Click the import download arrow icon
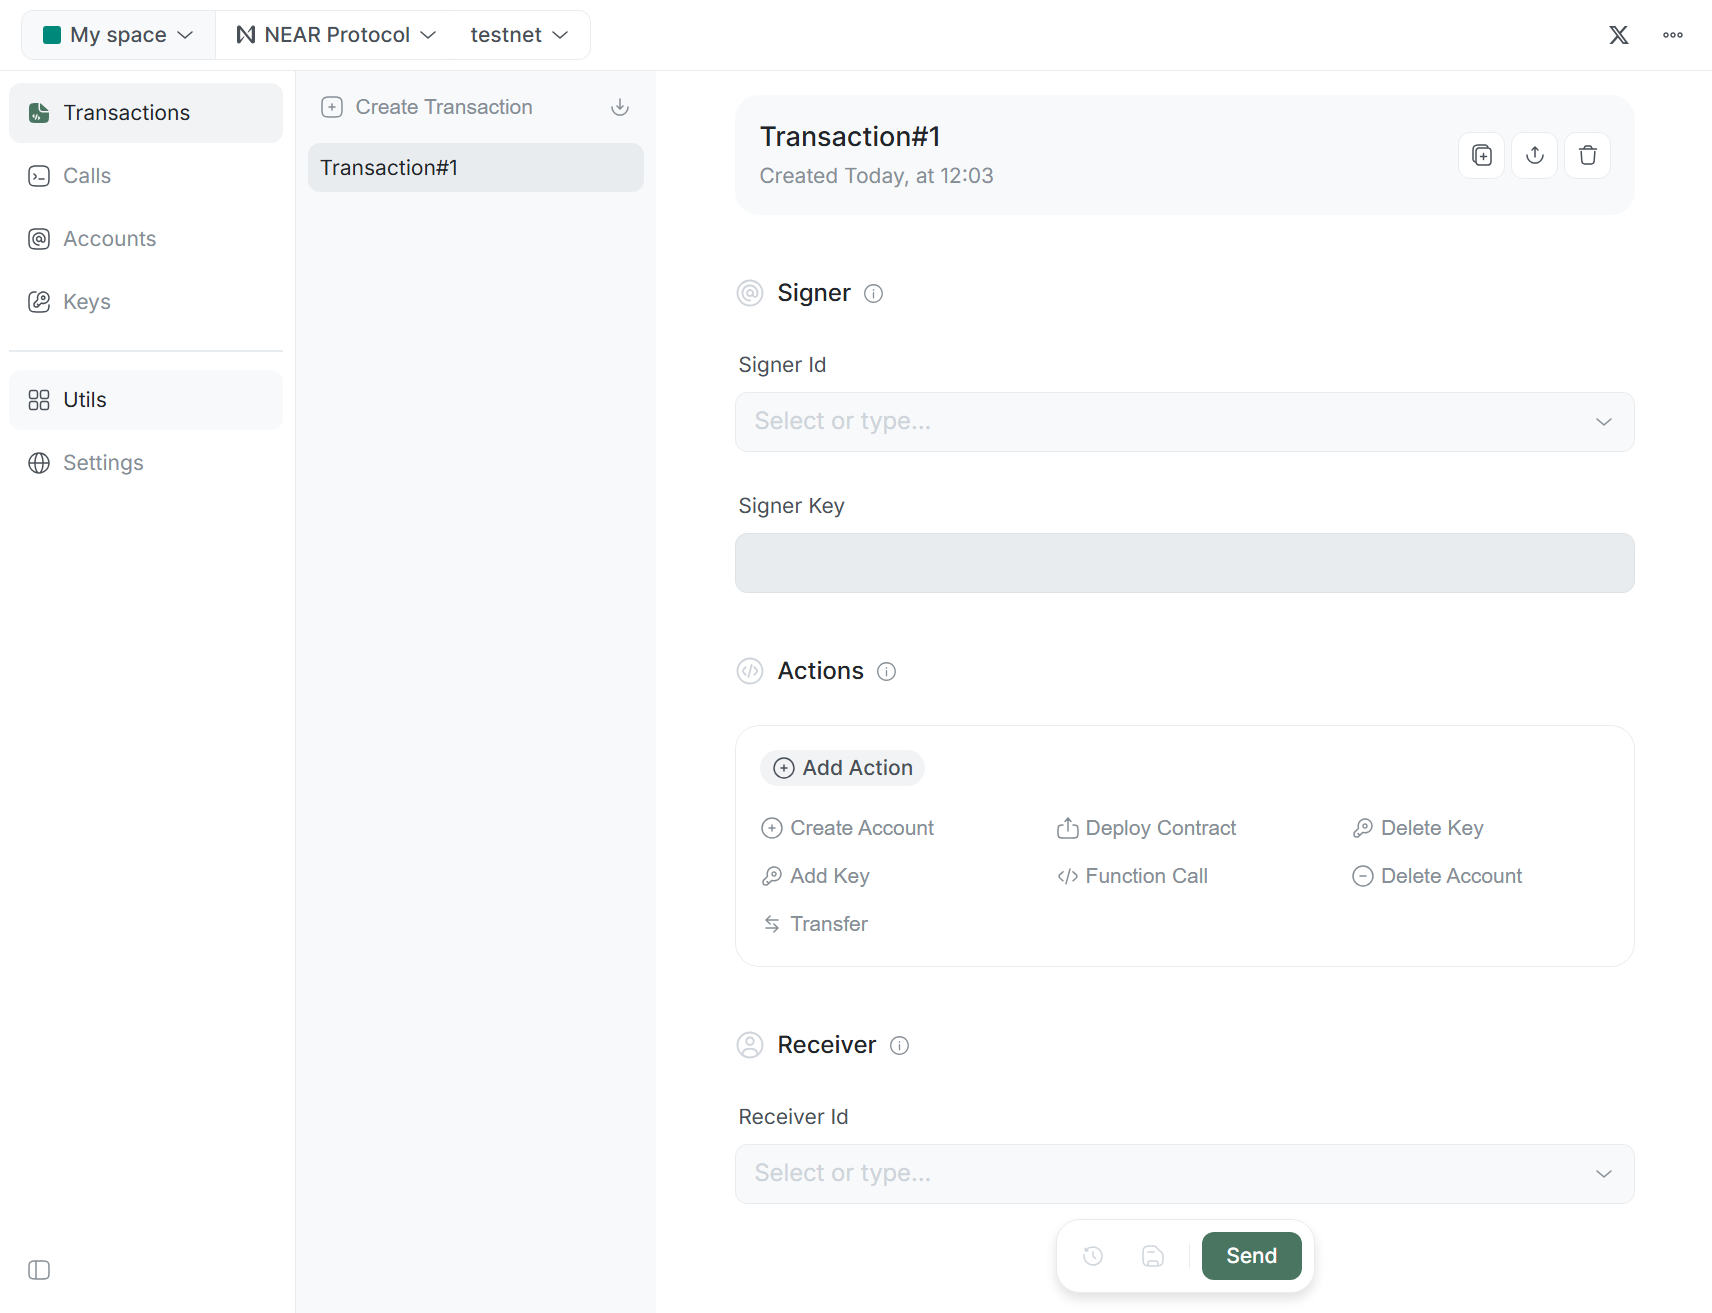The width and height of the screenshot is (1712, 1313). pos(620,107)
